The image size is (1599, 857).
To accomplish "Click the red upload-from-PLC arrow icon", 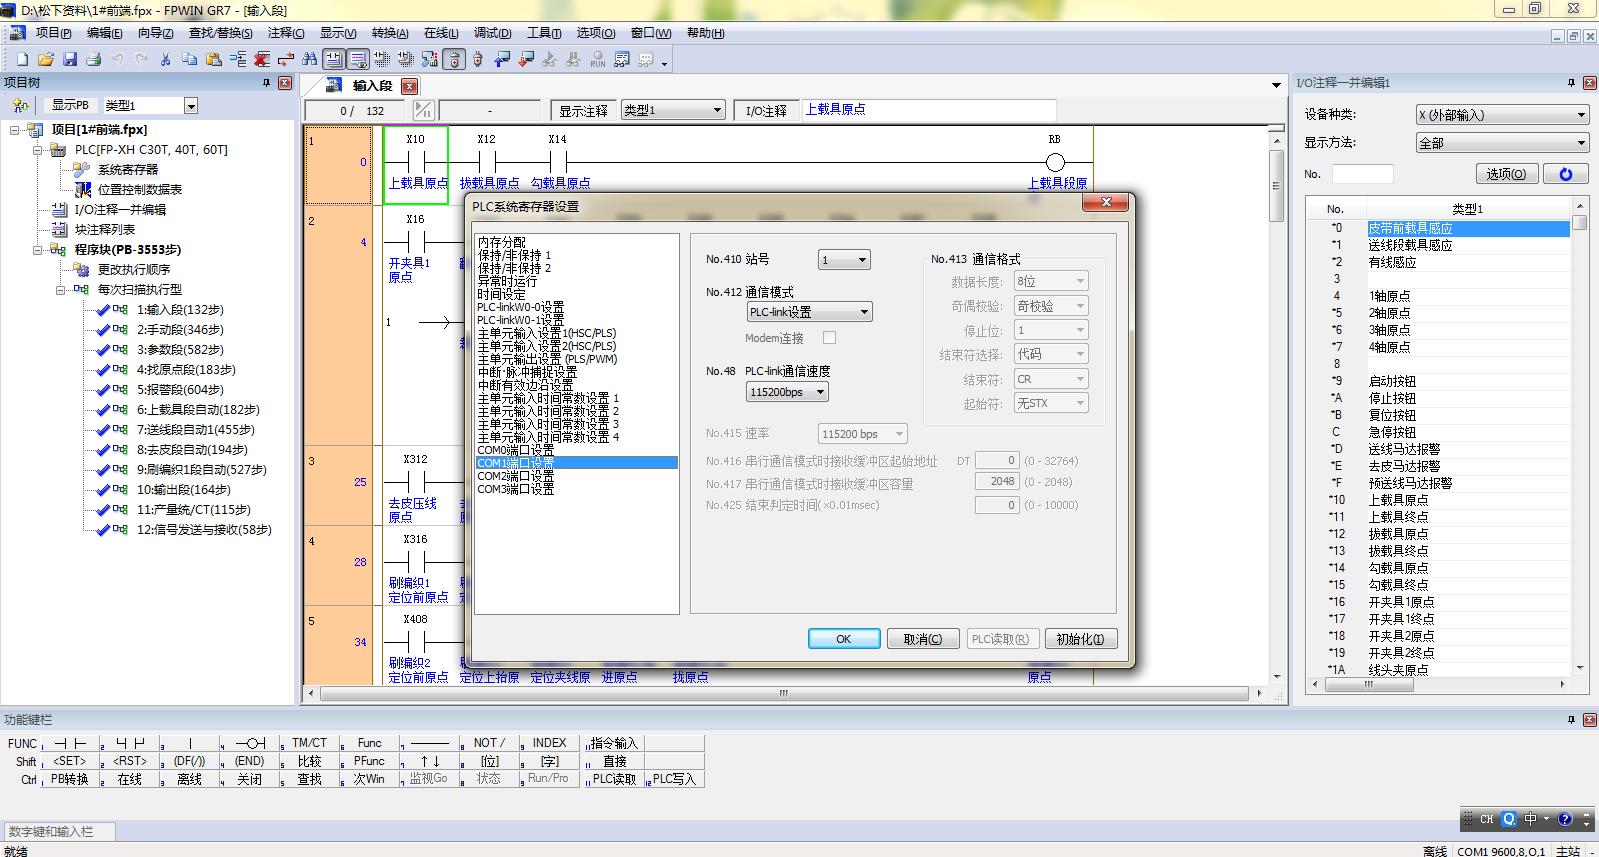I will tap(526, 60).
